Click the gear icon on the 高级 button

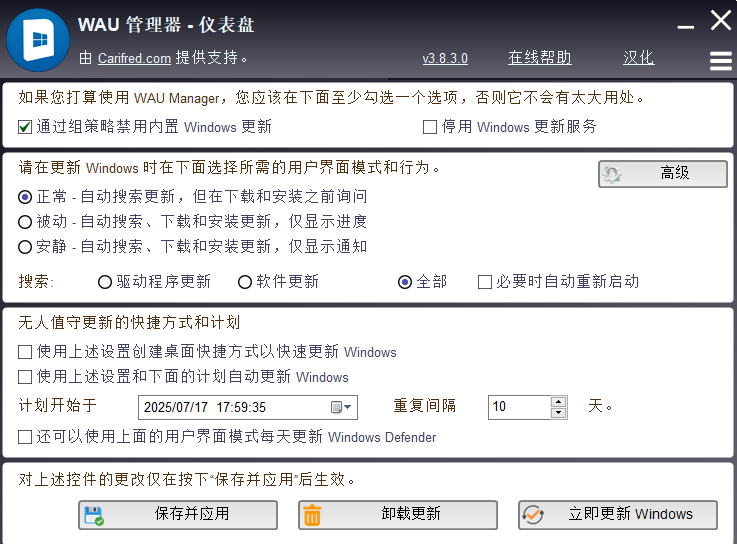612,174
